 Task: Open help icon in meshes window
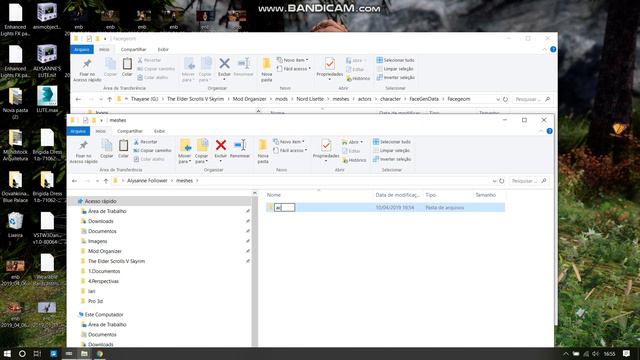coord(549,131)
